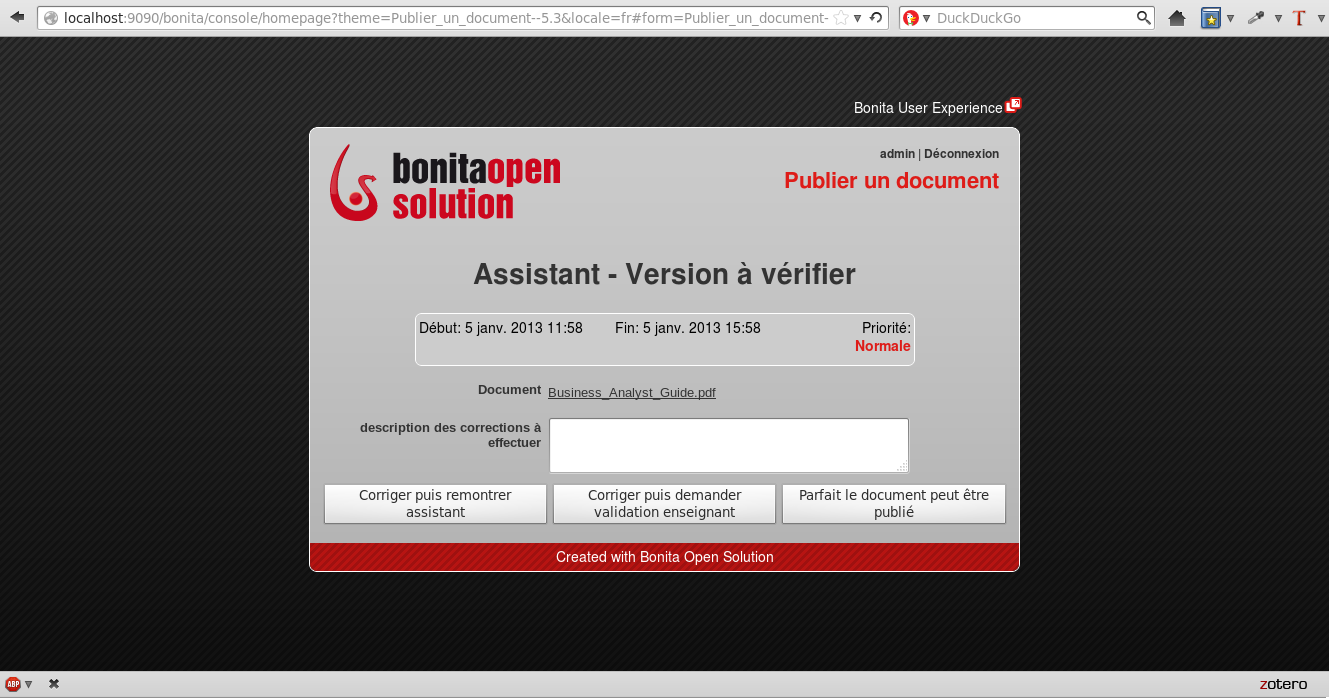Click the Bonita User Experience link

[928, 108]
